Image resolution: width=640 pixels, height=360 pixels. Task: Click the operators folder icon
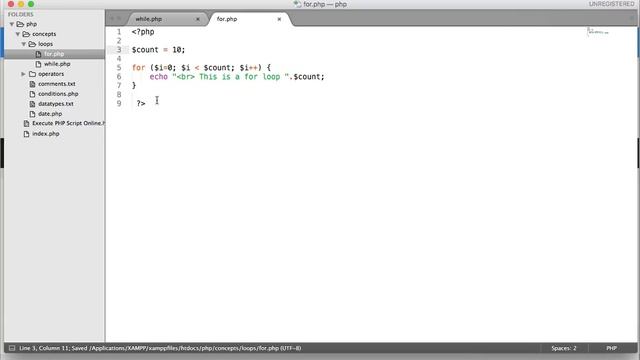tap(32, 74)
